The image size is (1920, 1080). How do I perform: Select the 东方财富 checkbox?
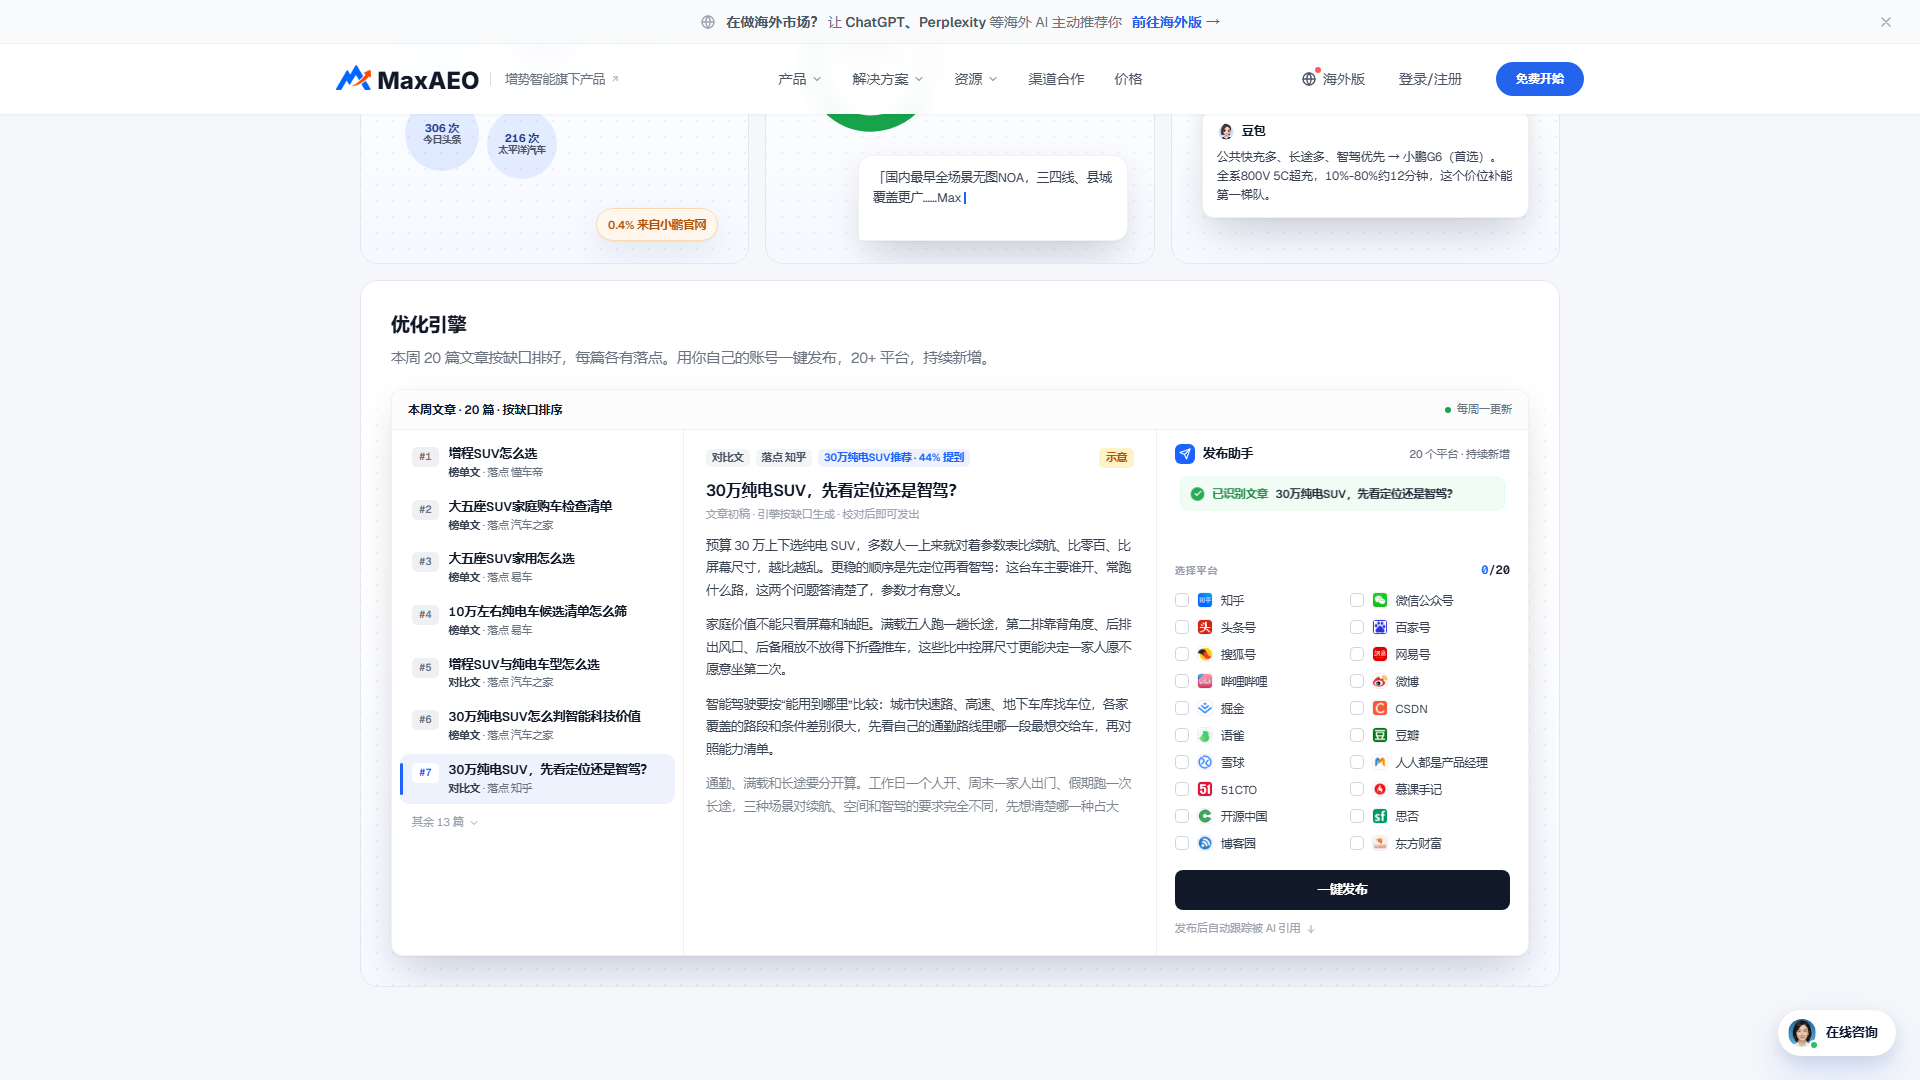[1357, 843]
